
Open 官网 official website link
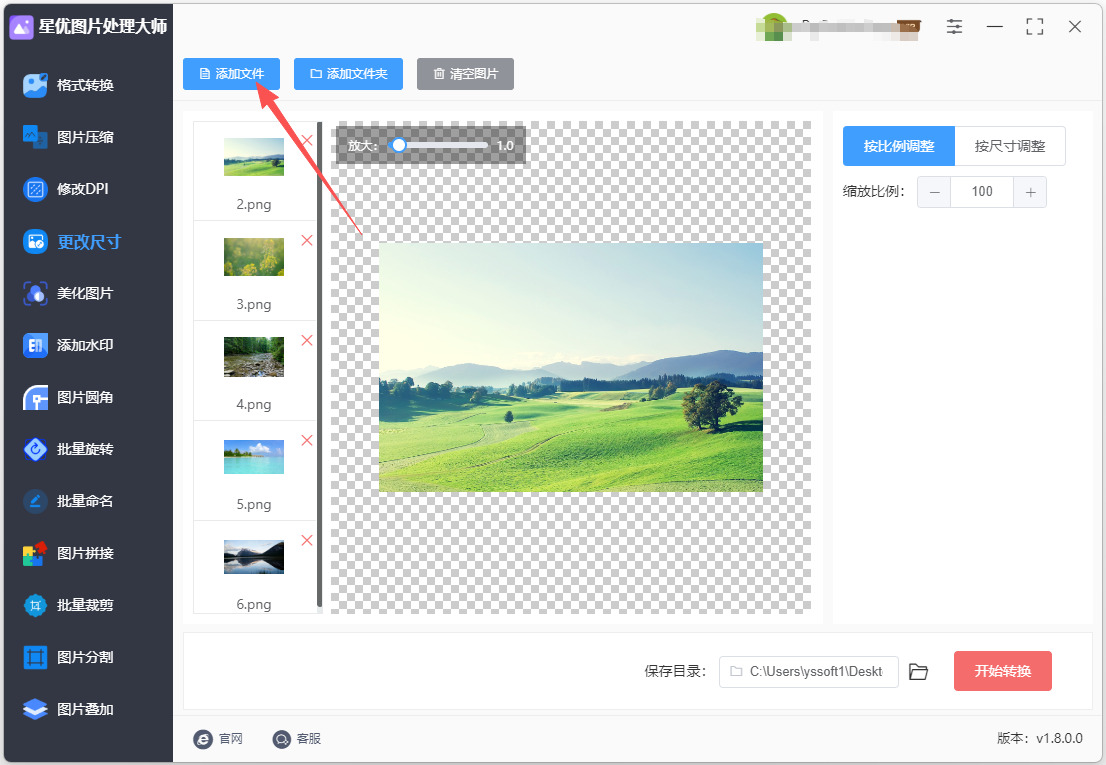[x=219, y=739]
